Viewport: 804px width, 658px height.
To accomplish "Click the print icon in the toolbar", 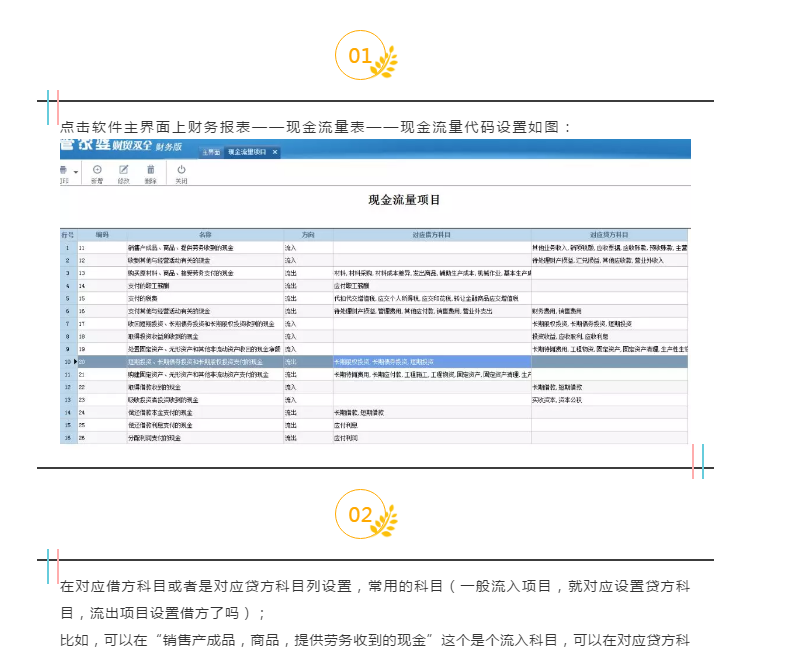I will (64, 170).
